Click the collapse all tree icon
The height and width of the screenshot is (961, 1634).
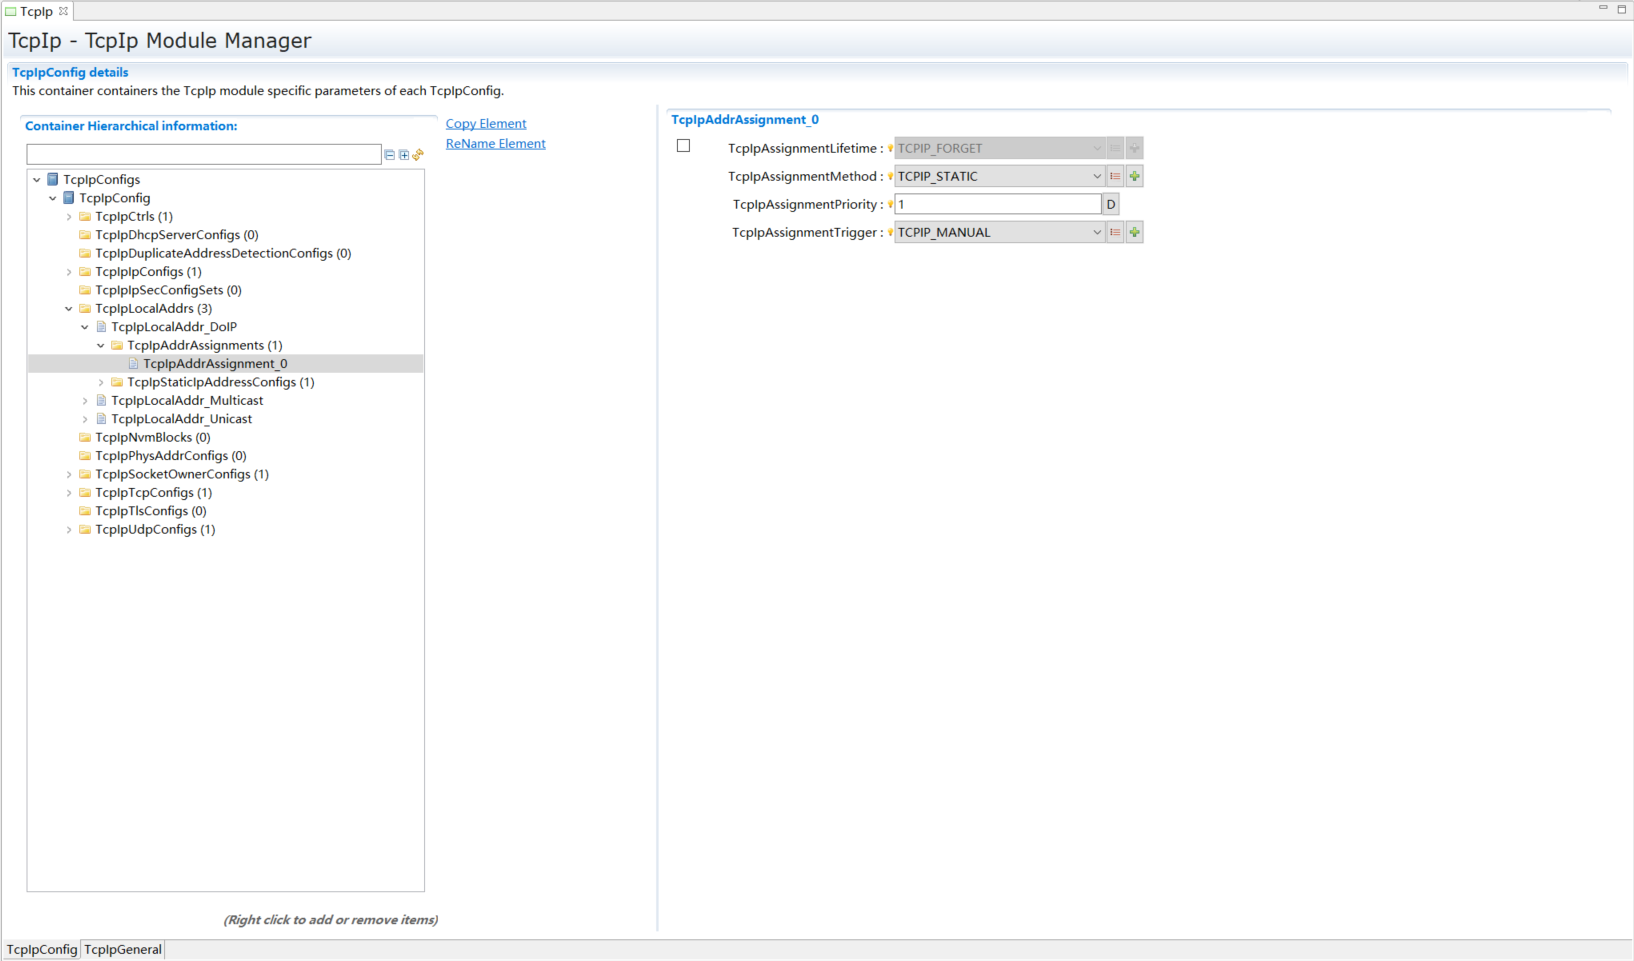pos(390,155)
